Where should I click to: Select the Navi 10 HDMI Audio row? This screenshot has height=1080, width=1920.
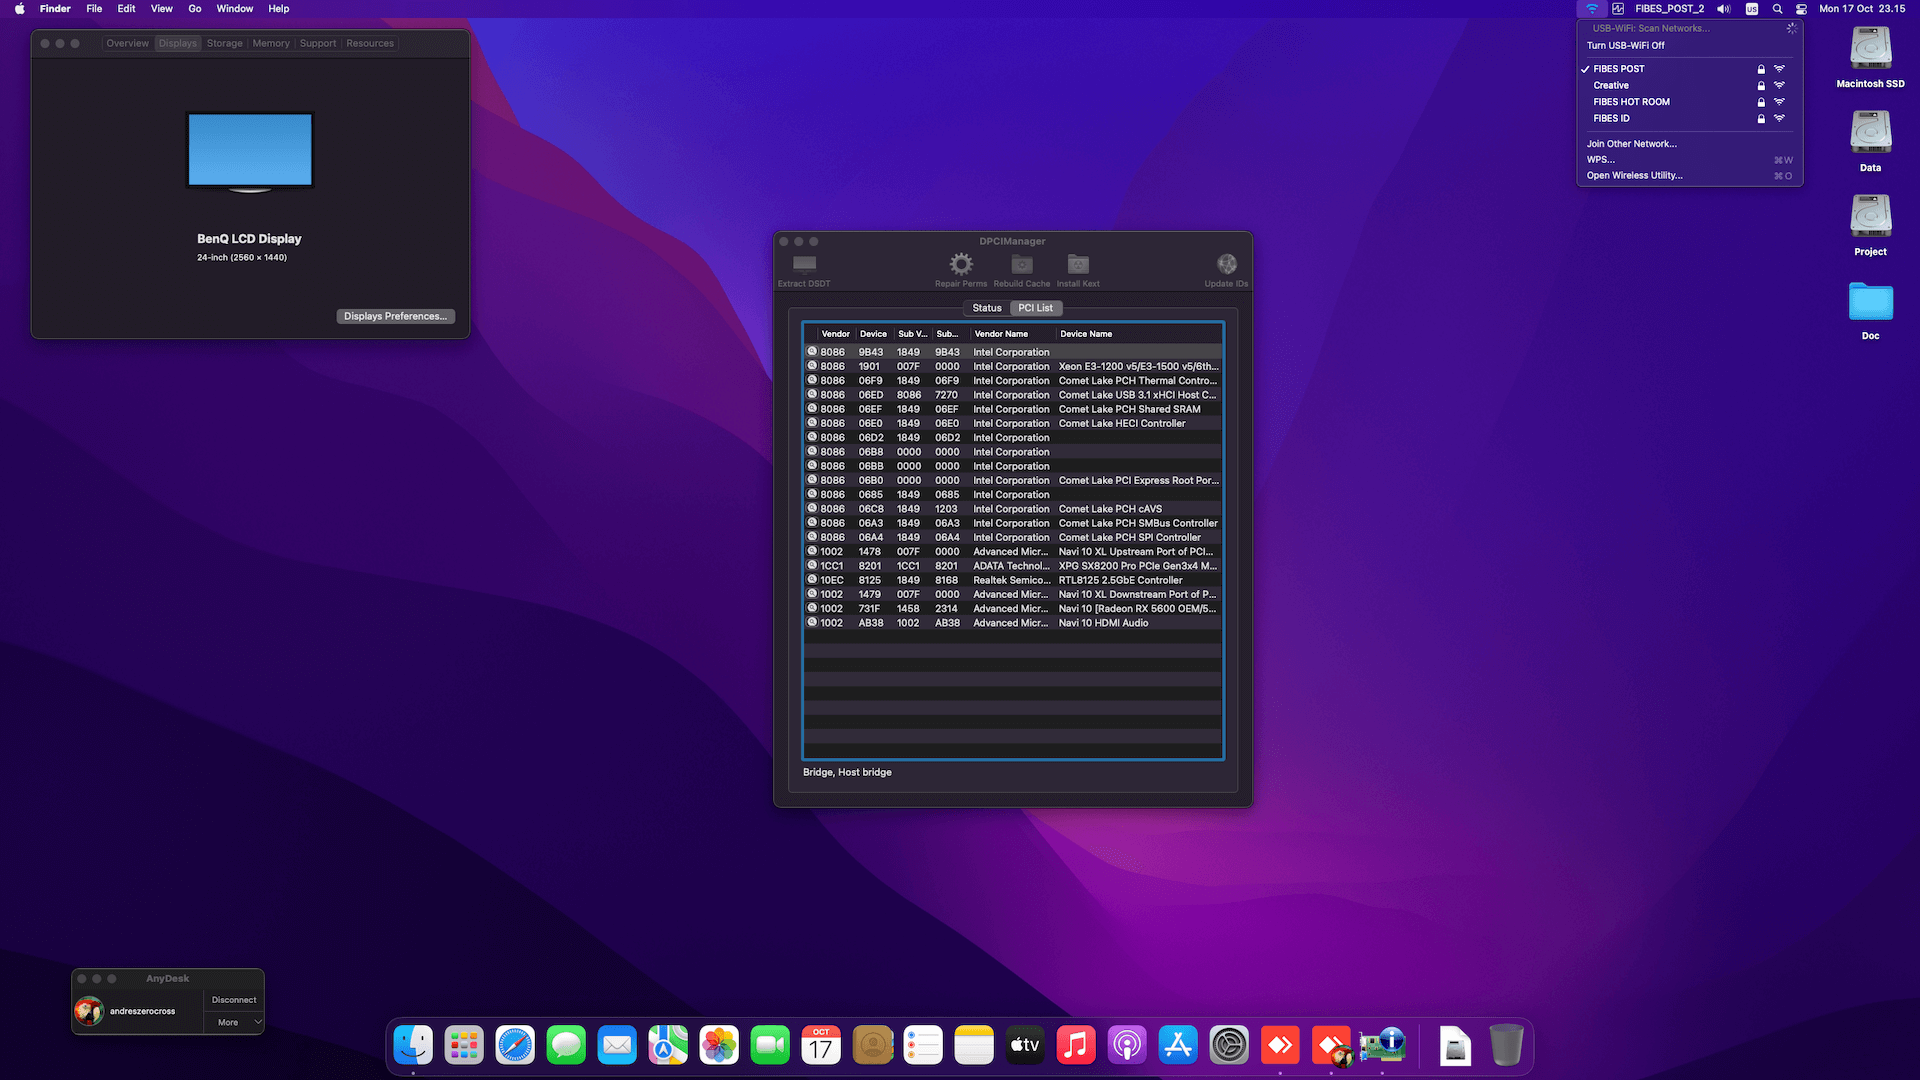click(x=1013, y=623)
